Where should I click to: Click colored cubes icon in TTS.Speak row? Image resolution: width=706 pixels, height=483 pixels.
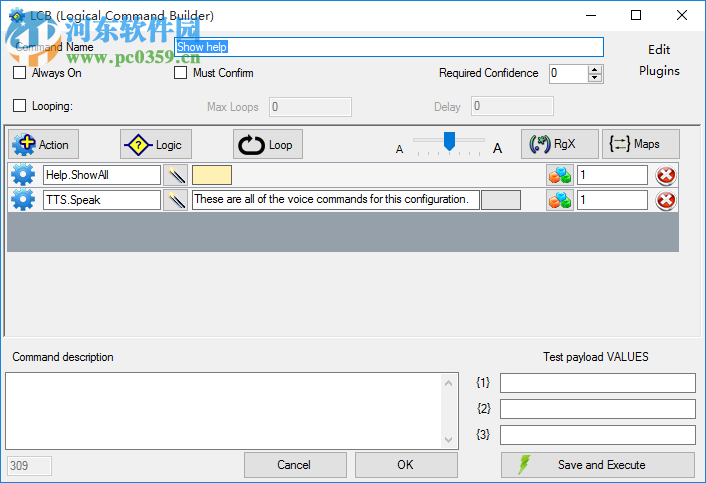point(560,200)
